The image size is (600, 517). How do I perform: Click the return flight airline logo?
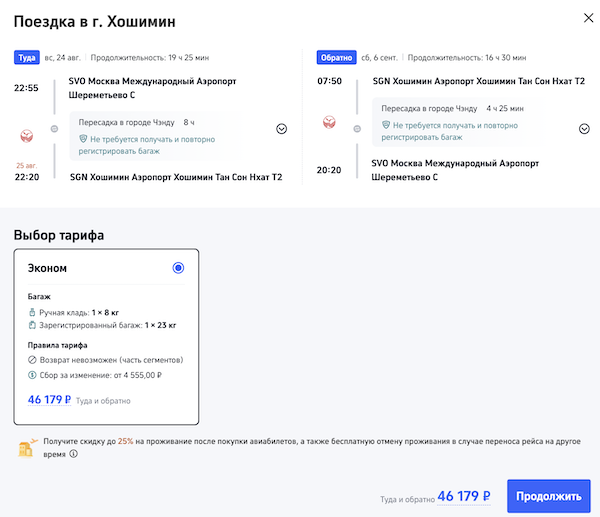tap(329, 123)
